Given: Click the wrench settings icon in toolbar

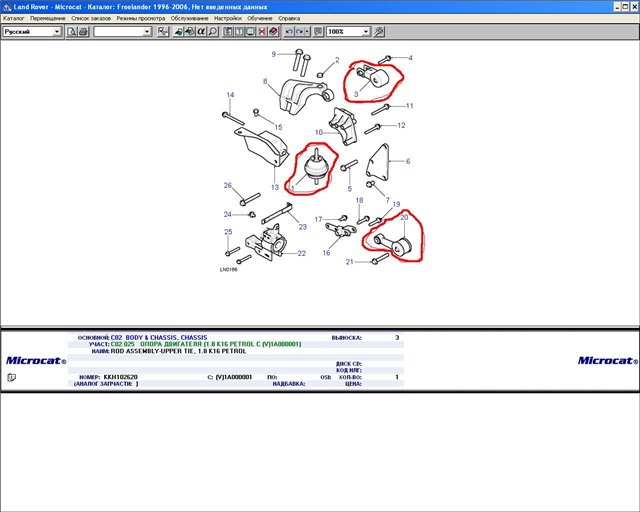Looking at the screenshot, I should 379,31.
